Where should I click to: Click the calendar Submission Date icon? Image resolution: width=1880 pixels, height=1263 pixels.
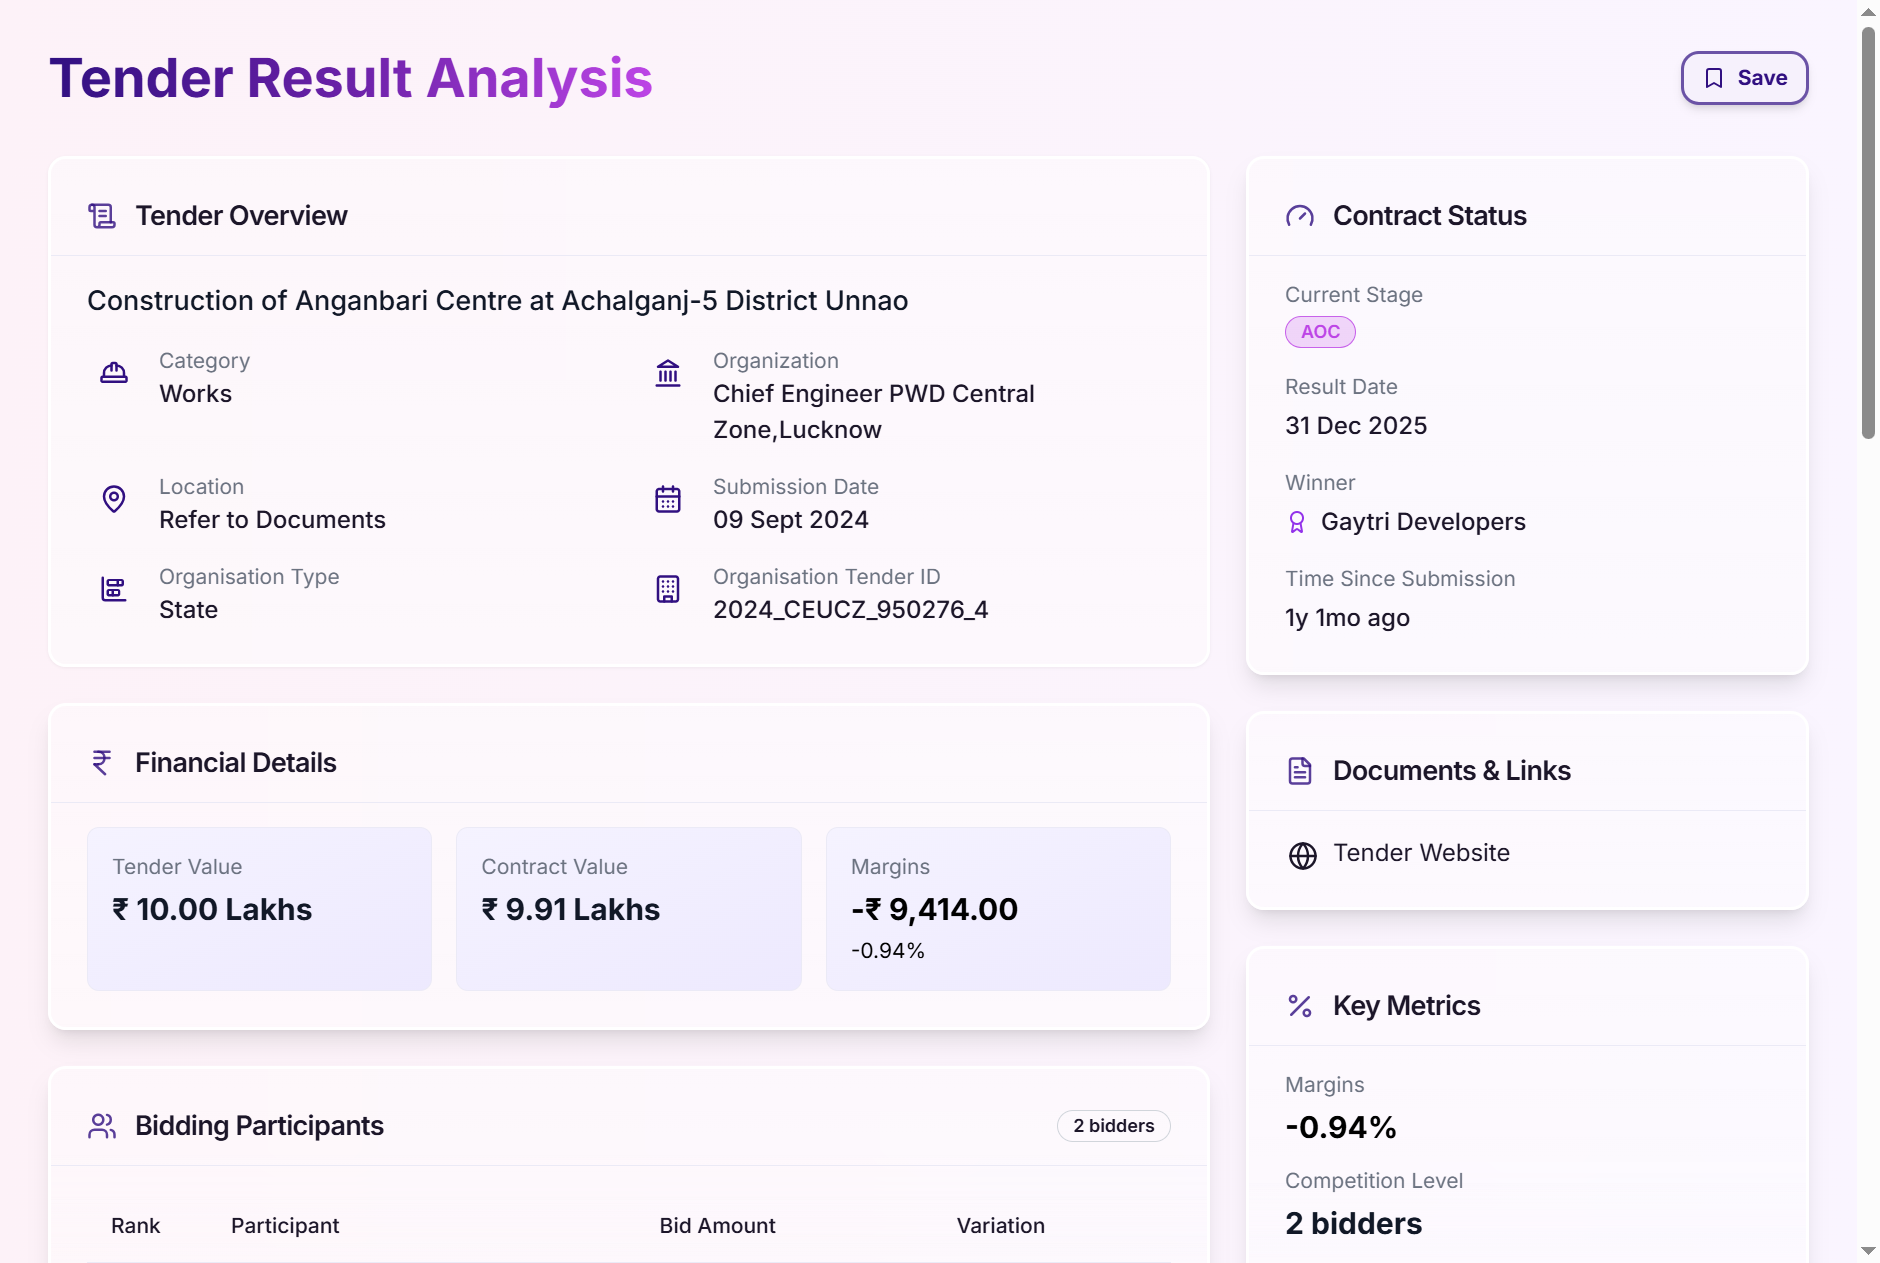click(668, 498)
